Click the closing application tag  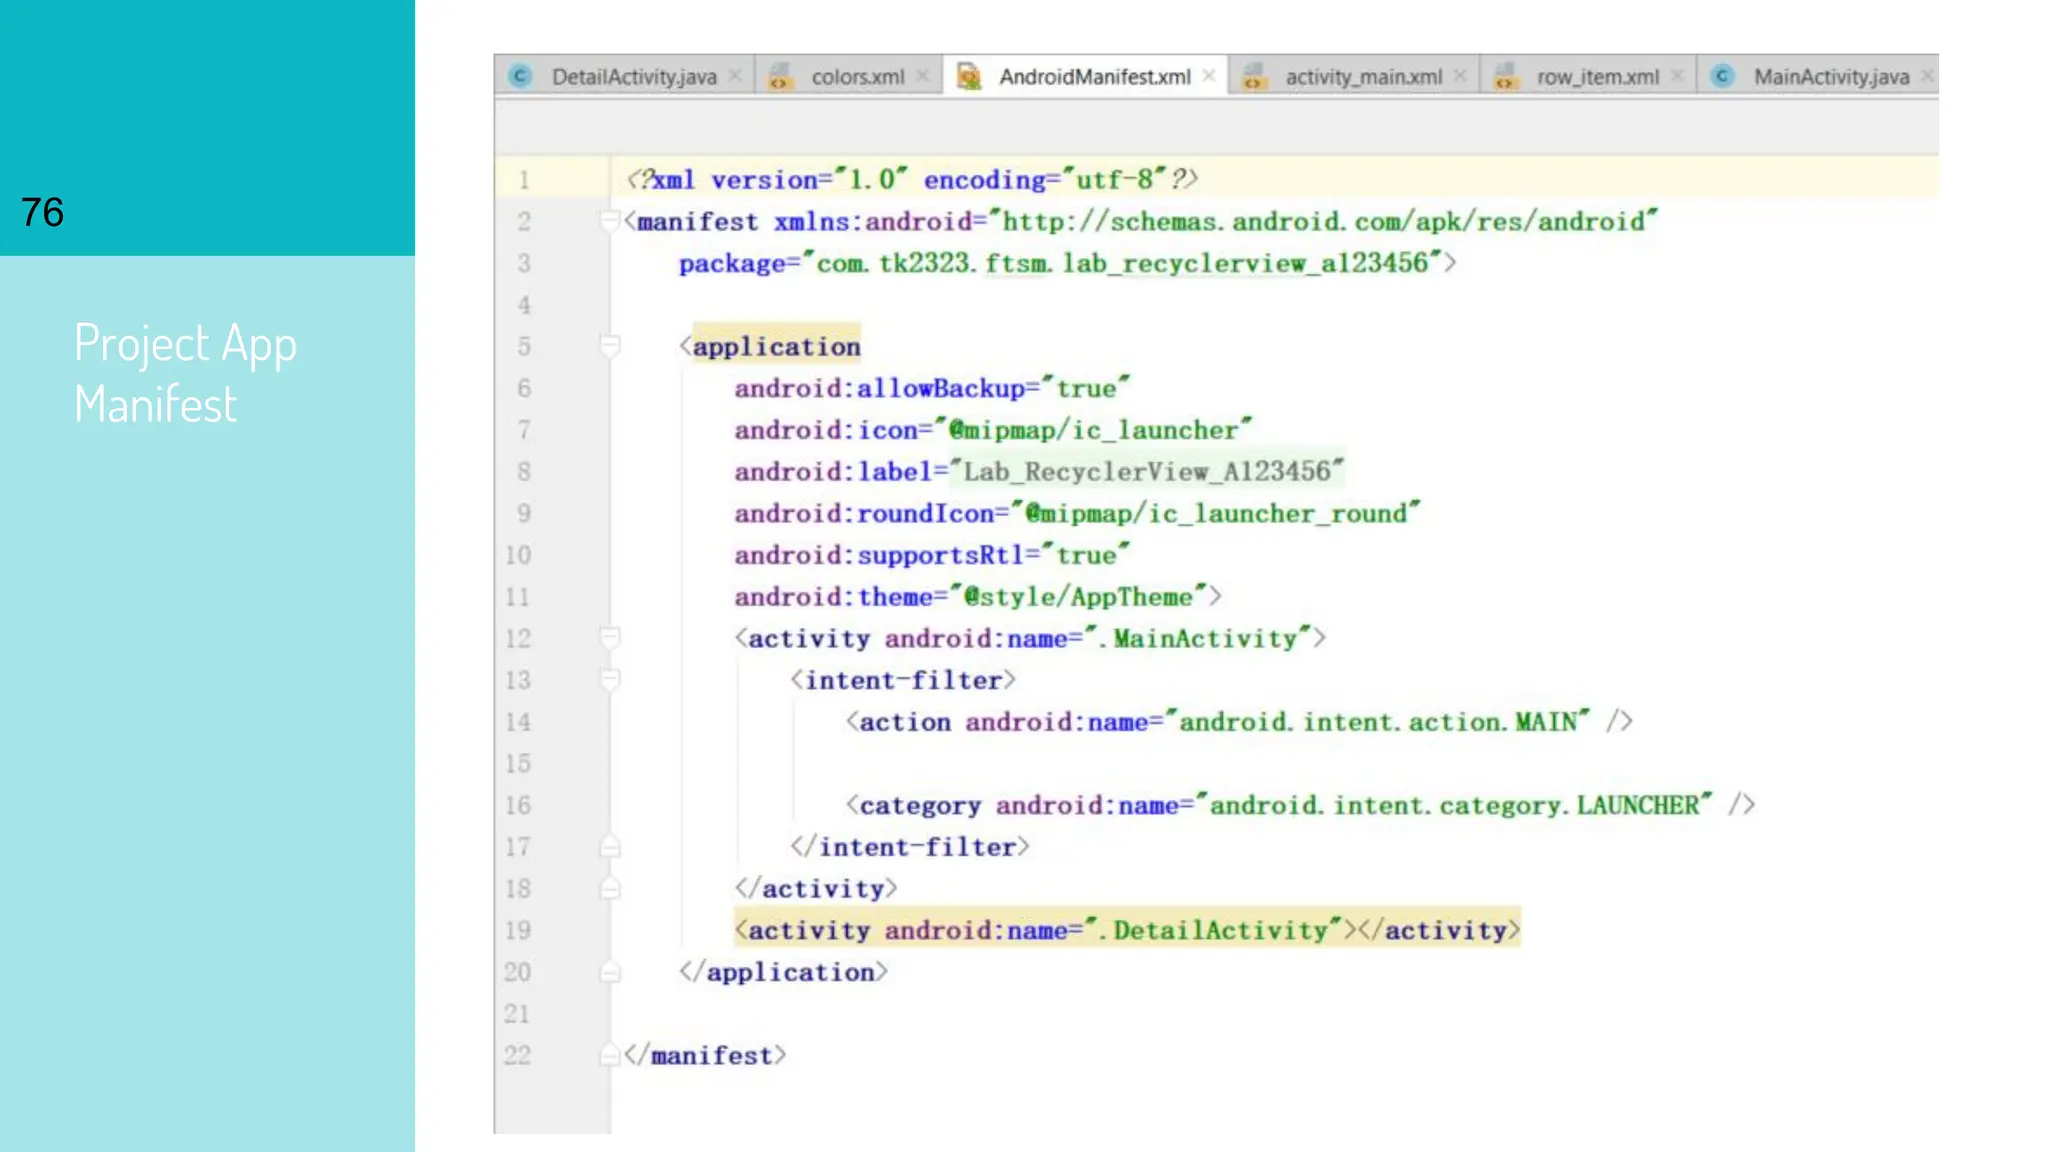[x=782, y=971]
